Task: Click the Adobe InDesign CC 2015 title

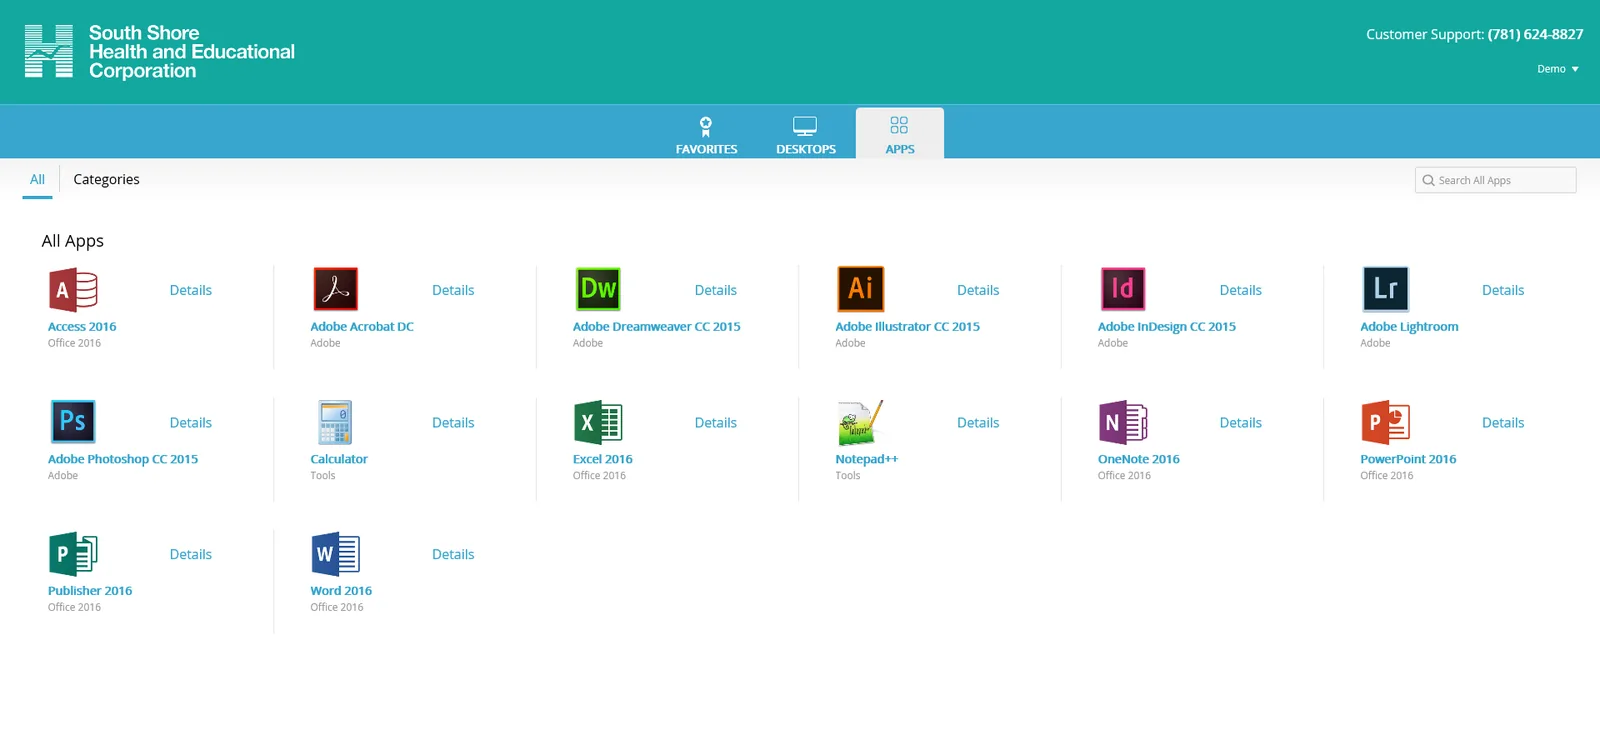Action: pyautogui.click(x=1167, y=327)
